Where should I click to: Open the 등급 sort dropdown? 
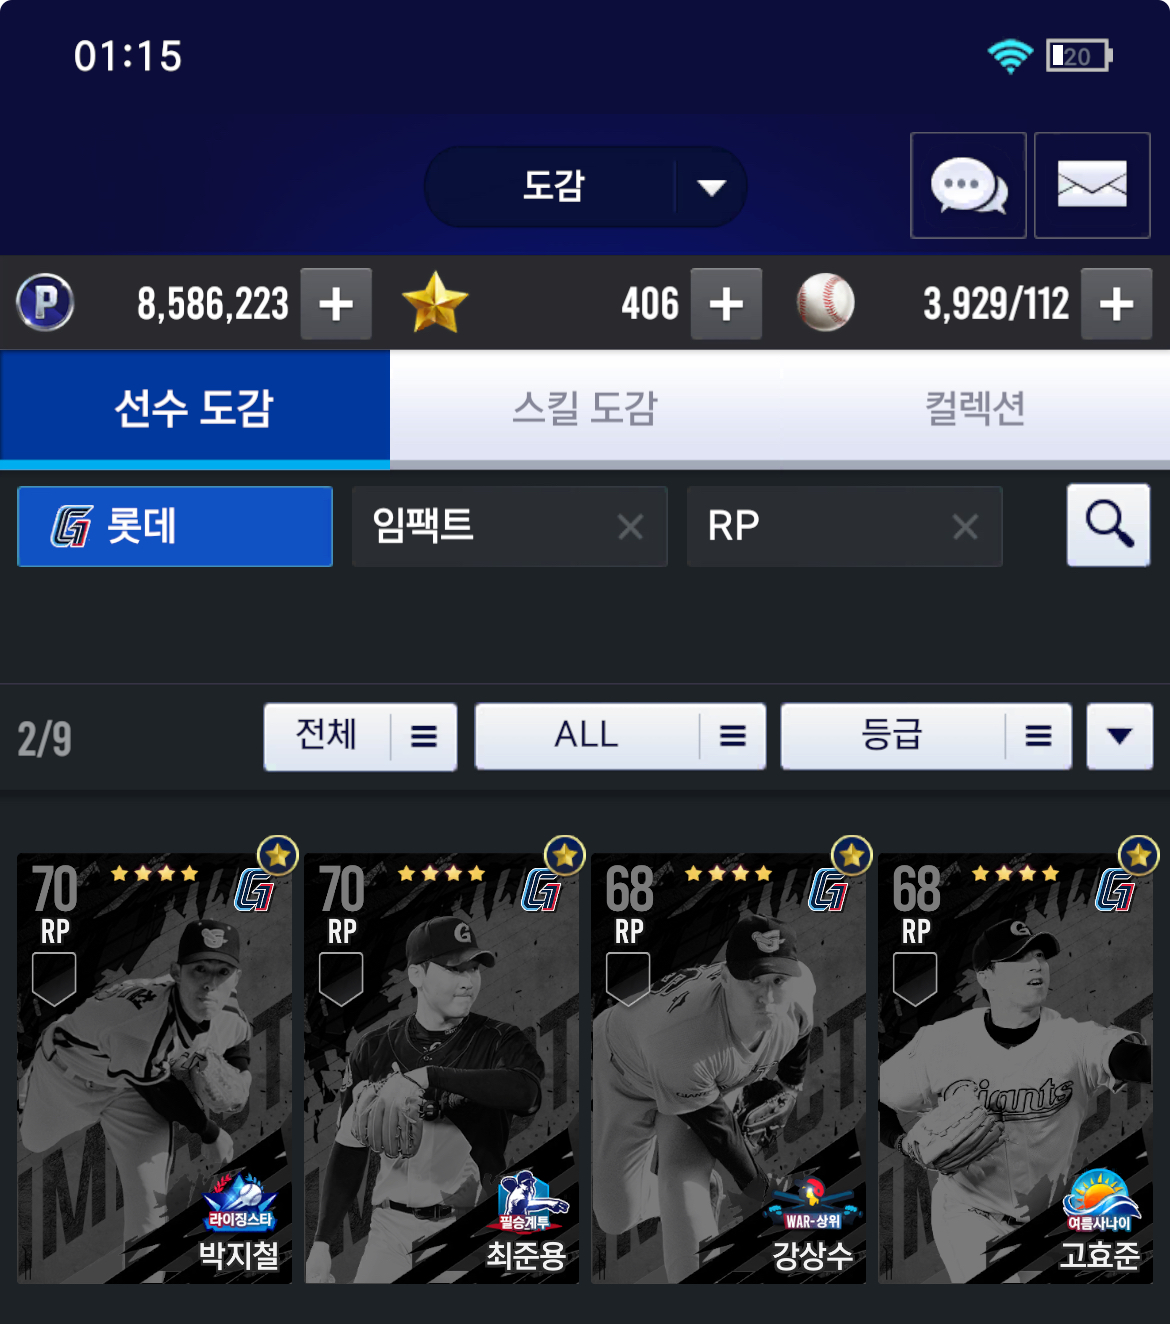tap(926, 737)
